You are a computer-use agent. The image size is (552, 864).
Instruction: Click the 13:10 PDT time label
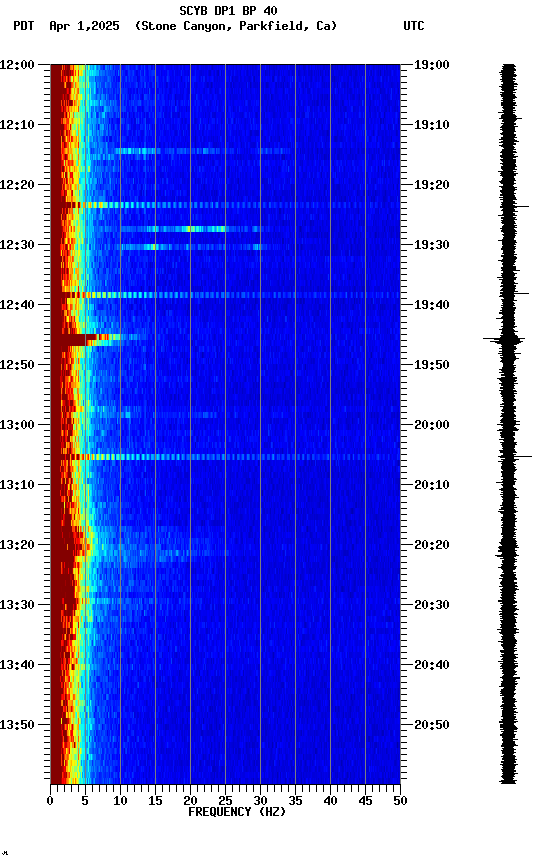[17, 485]
